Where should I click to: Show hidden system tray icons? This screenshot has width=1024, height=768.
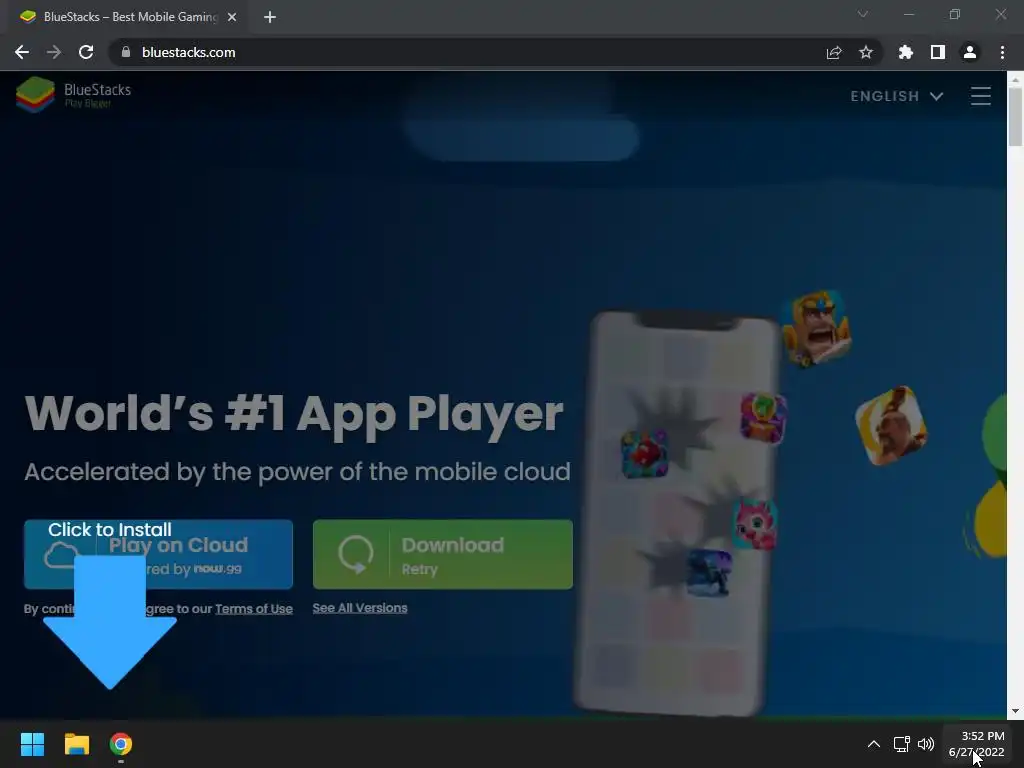[x=874, y=744]
